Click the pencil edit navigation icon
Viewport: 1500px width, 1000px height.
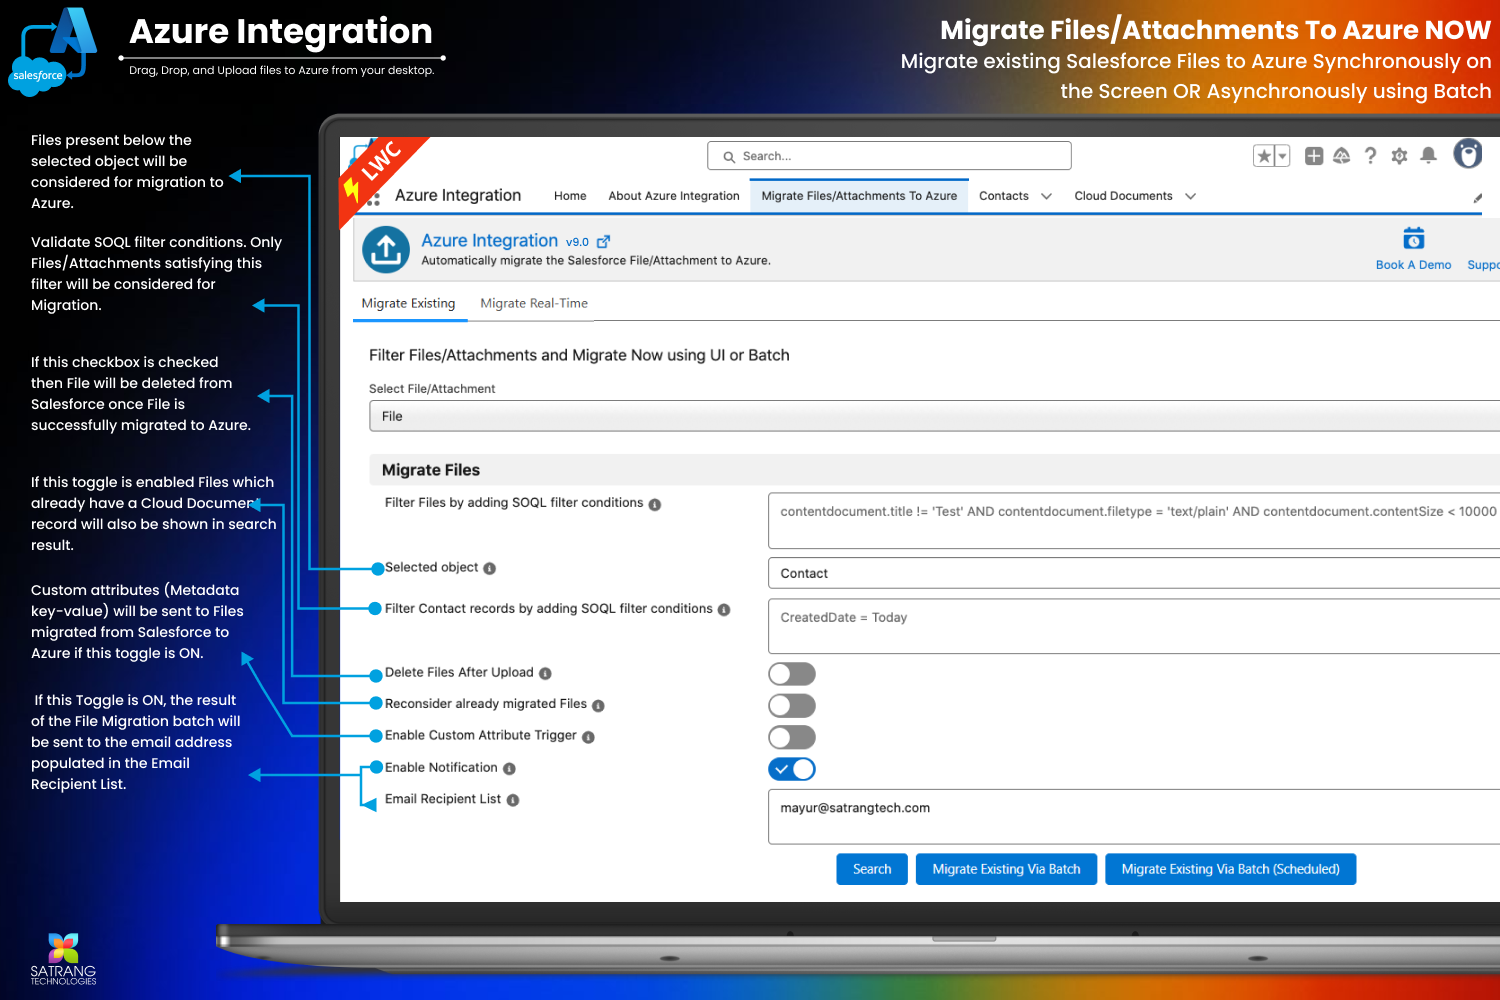point(1478,198)
